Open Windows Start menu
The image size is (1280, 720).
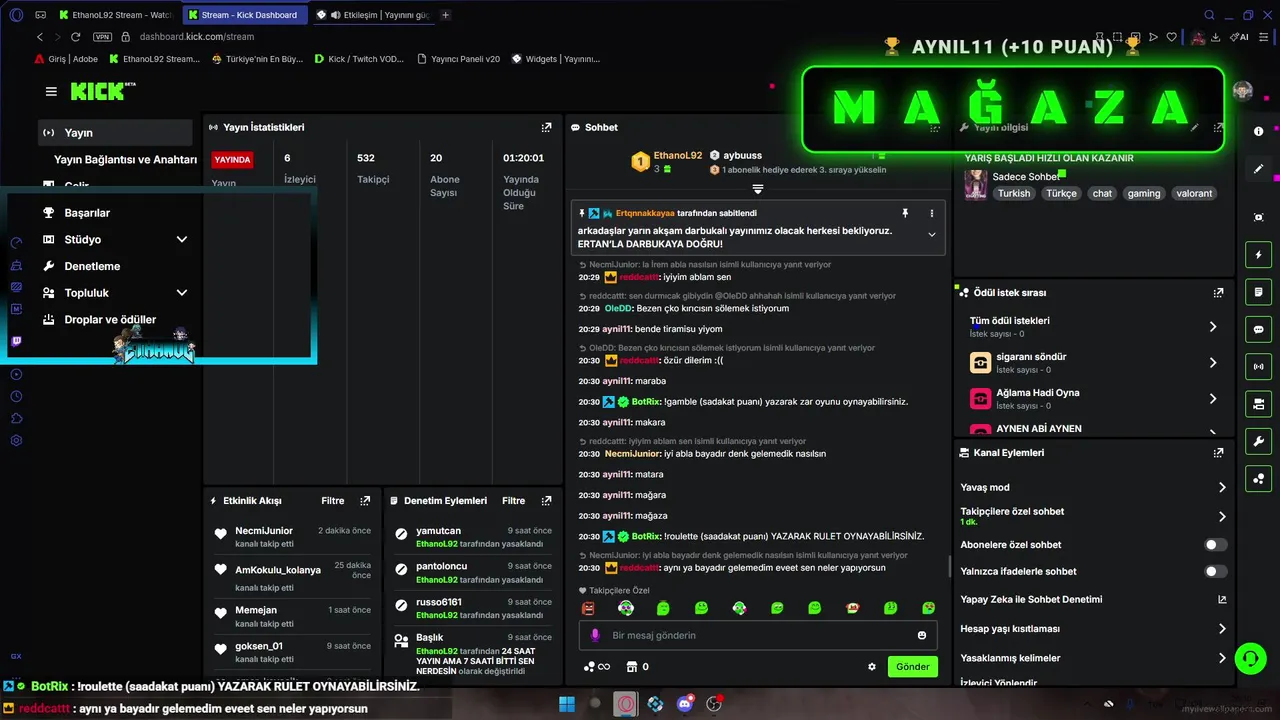point(568,703)
